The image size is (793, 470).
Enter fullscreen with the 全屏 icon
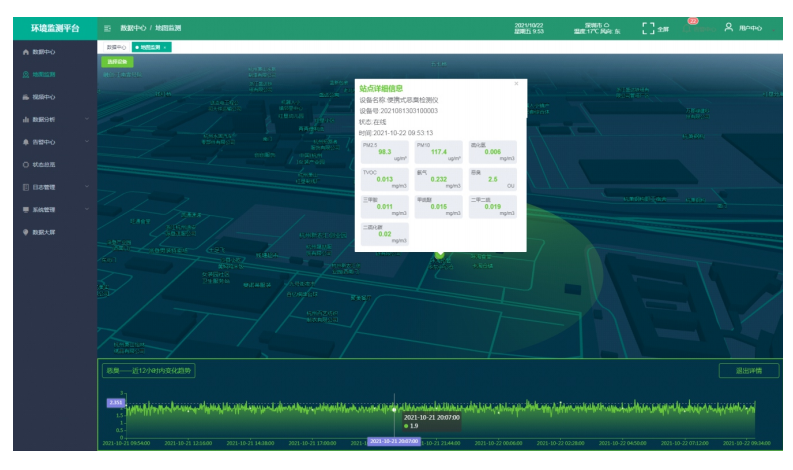[648, 28]
